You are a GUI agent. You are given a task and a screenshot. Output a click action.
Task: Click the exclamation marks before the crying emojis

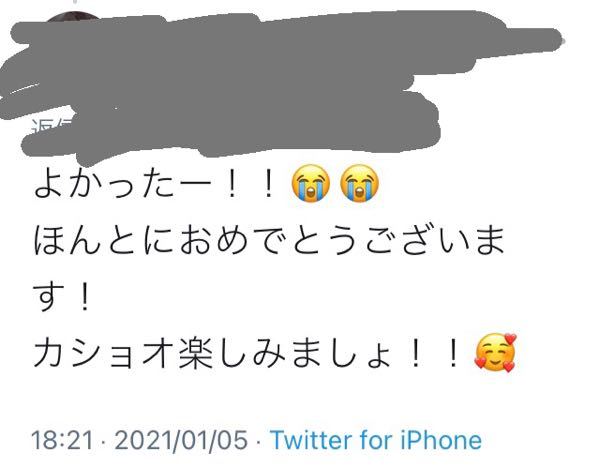click(x=251, y=184)
